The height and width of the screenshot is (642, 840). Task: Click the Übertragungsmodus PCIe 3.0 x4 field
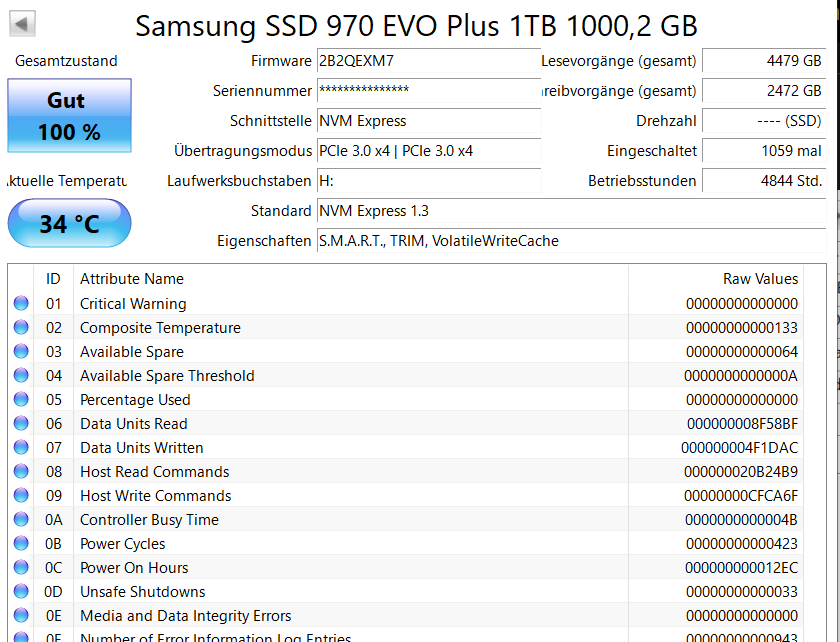click(429, 151)
